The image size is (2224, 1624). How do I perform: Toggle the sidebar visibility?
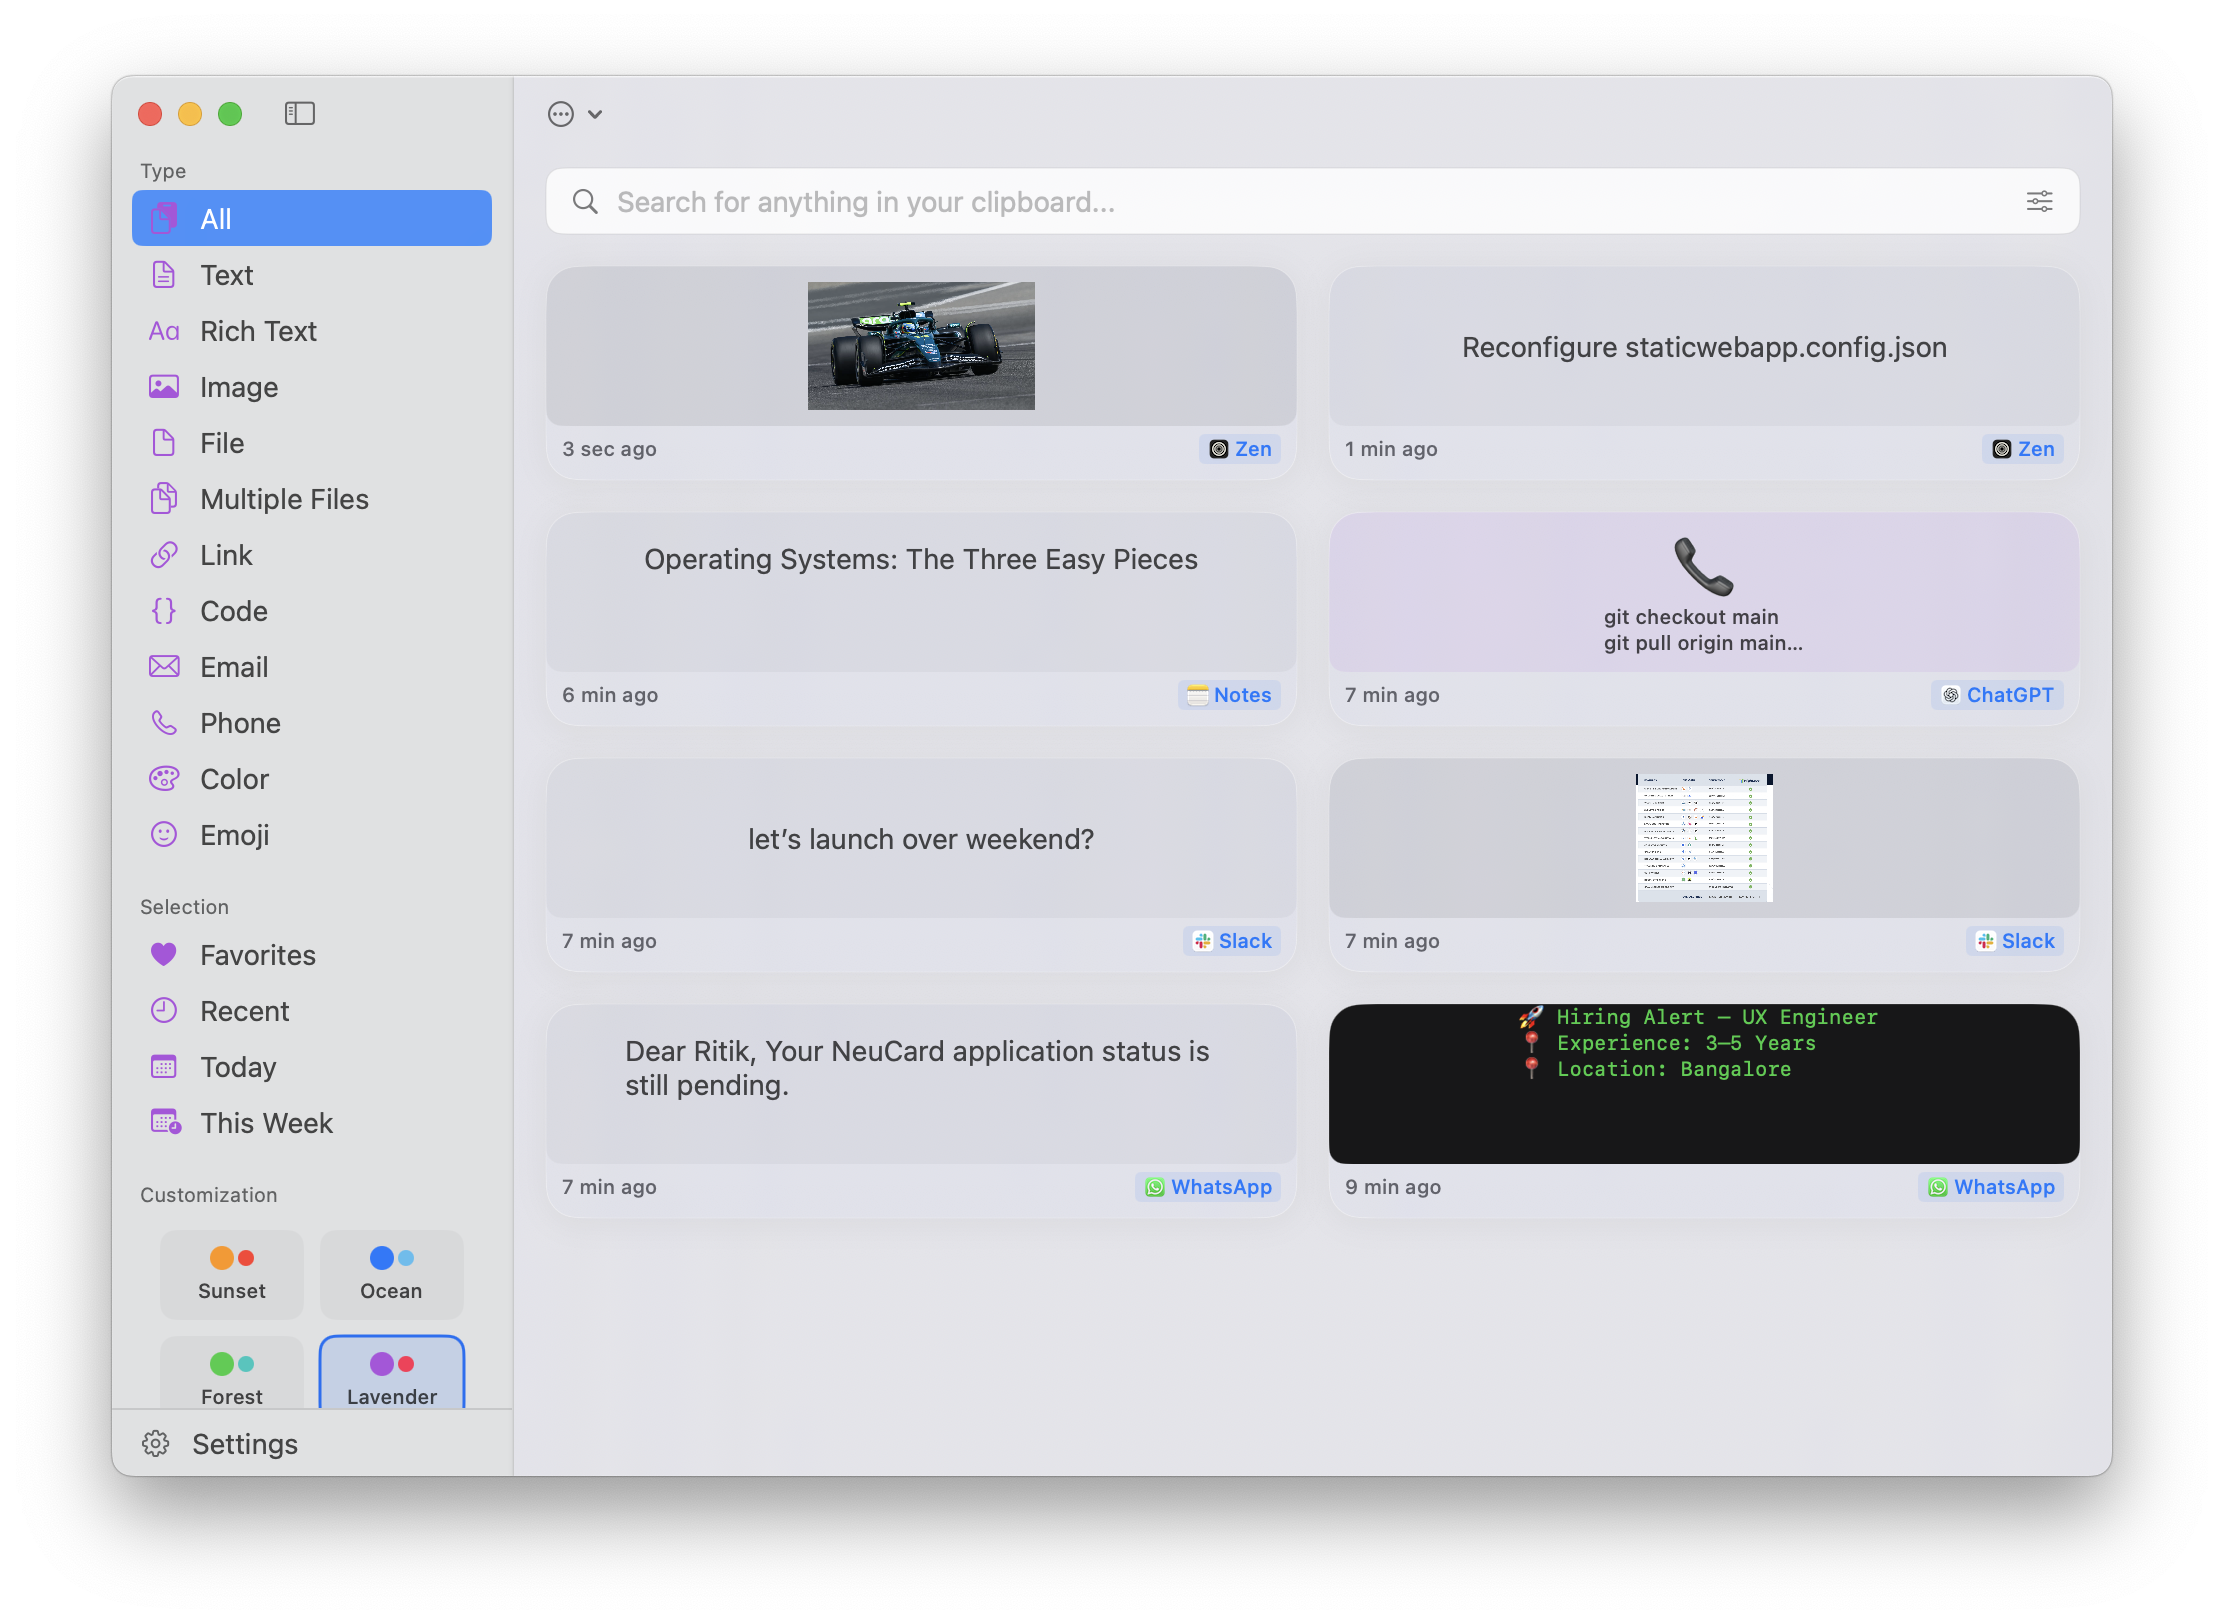pos(299,113)
